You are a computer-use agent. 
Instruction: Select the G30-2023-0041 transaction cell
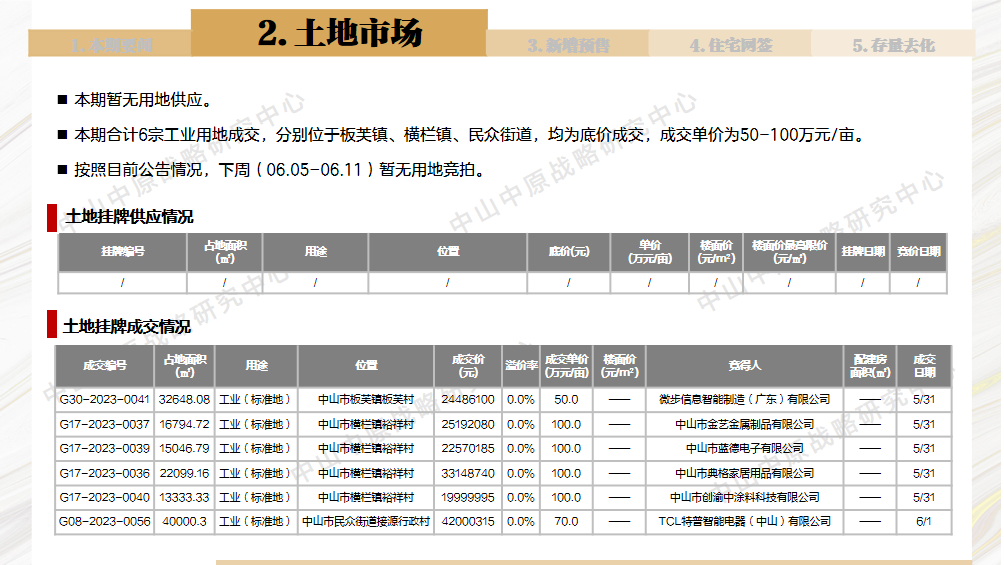pos(105,399)
